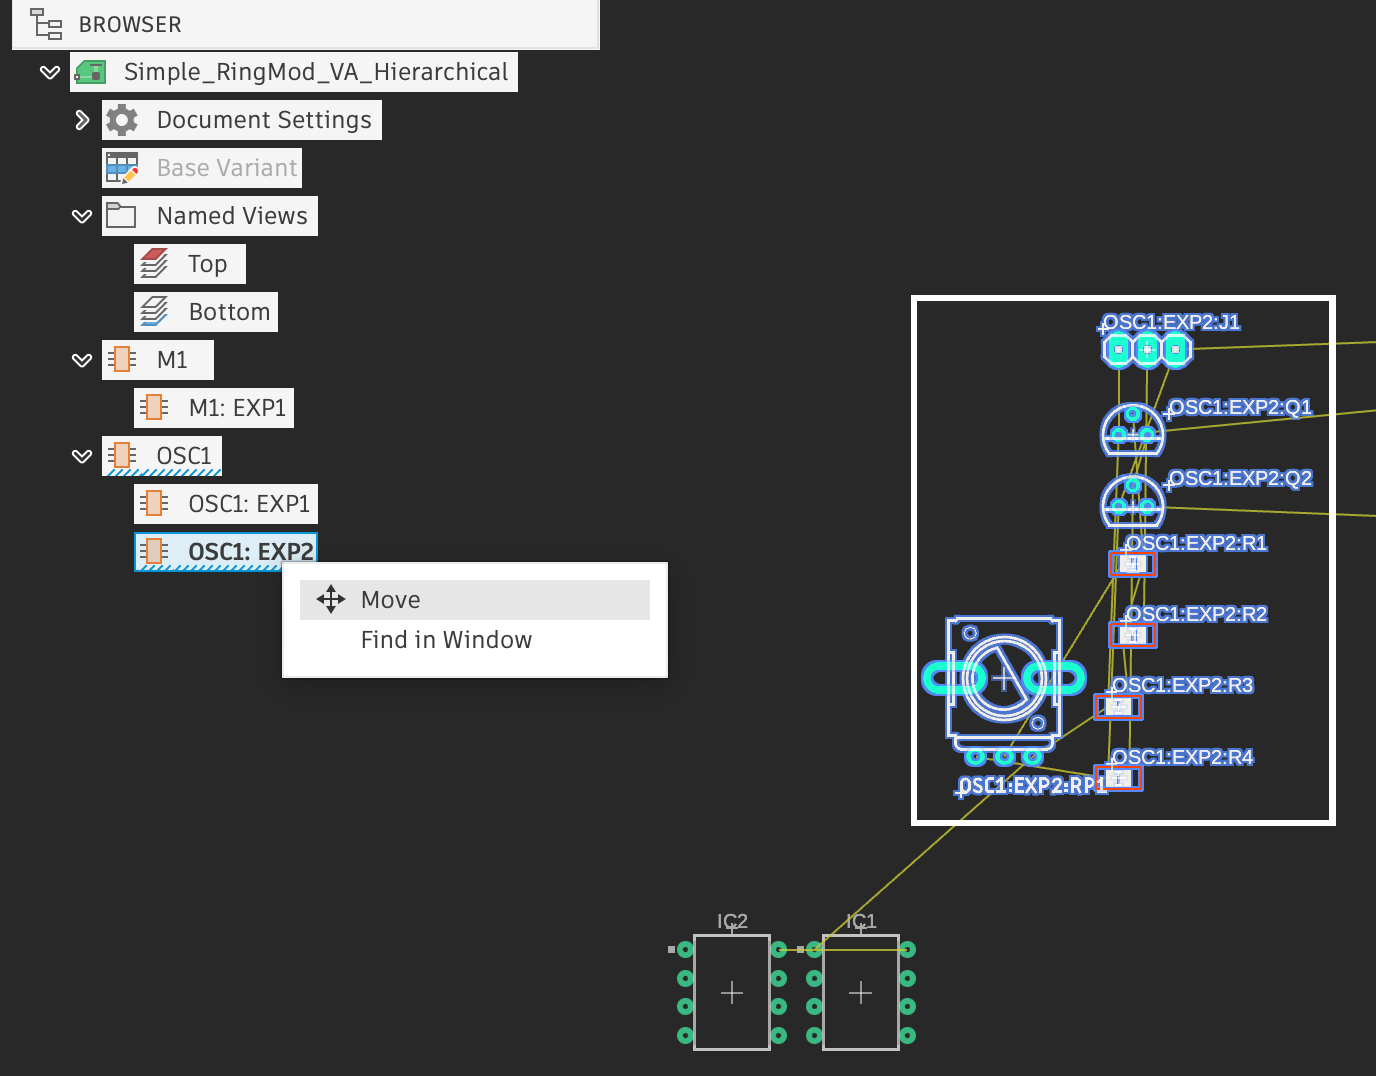This screenshot has height=1076, width=1376.
Task: Select the IC2 chip footprint
Action: (732, 992)
